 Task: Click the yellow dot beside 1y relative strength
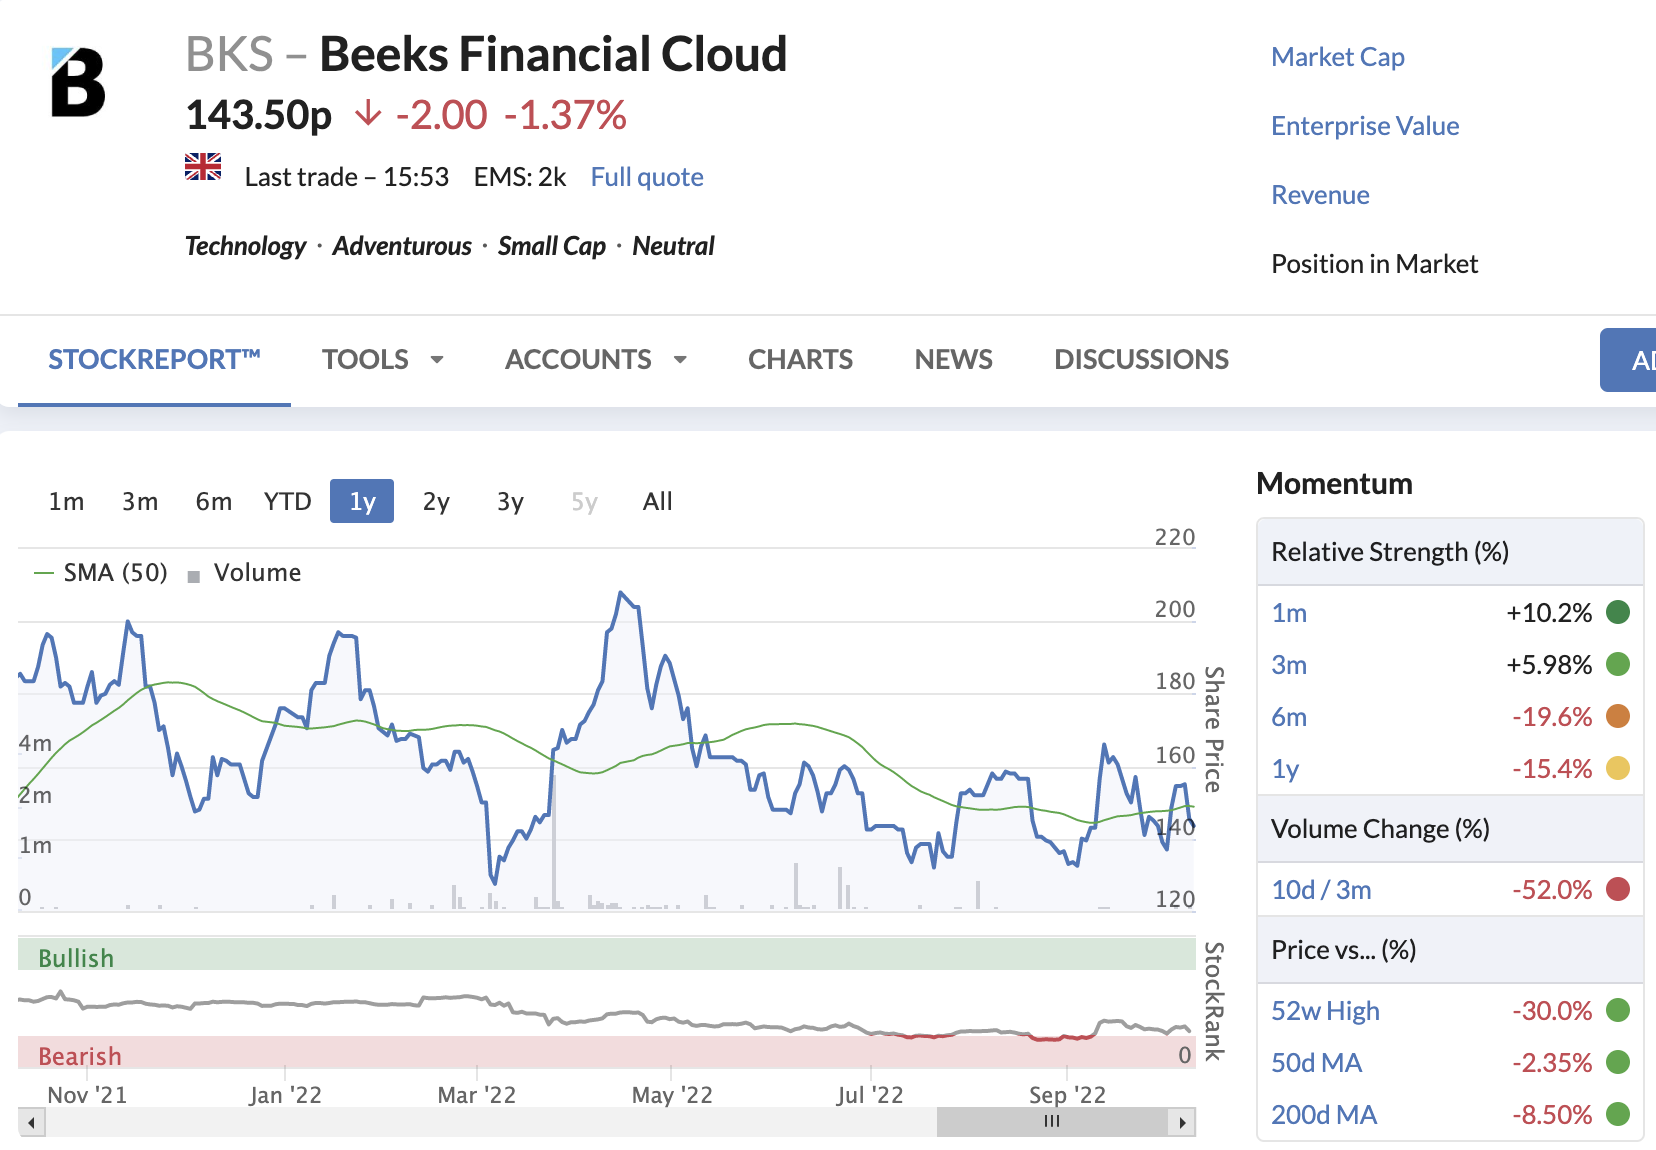click(1617, 768)
